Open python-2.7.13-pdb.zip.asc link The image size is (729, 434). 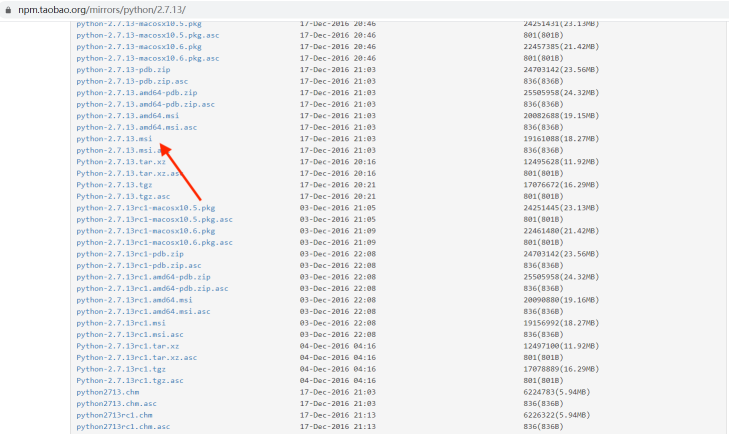[x=133, y=81]
